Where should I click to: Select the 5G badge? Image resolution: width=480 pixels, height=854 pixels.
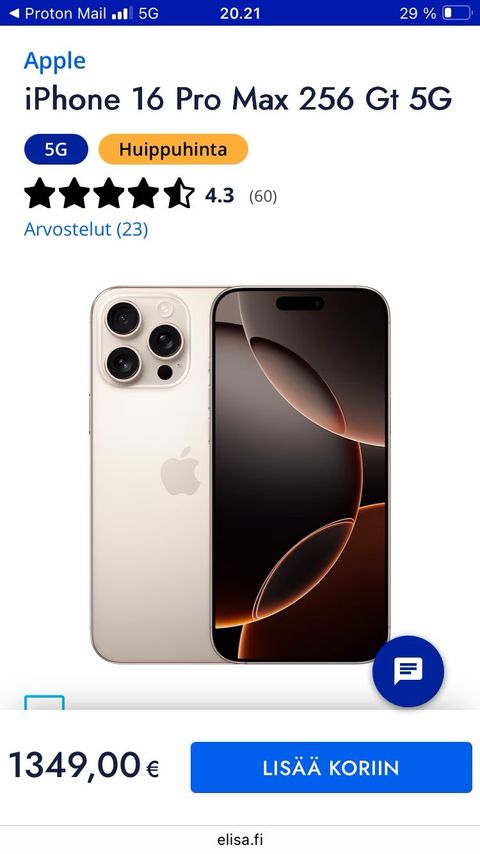pos(56,149)
